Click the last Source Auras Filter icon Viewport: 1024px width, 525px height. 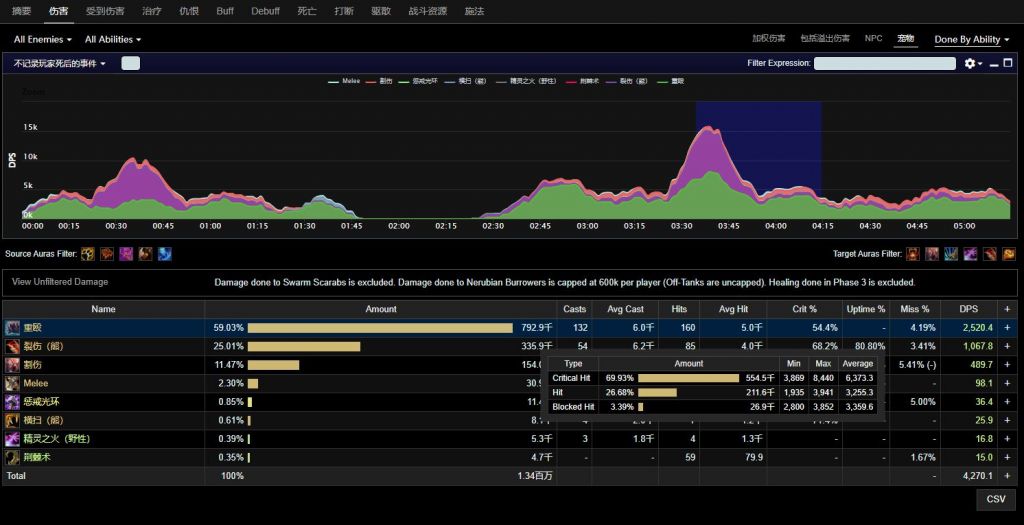[164, 254]
